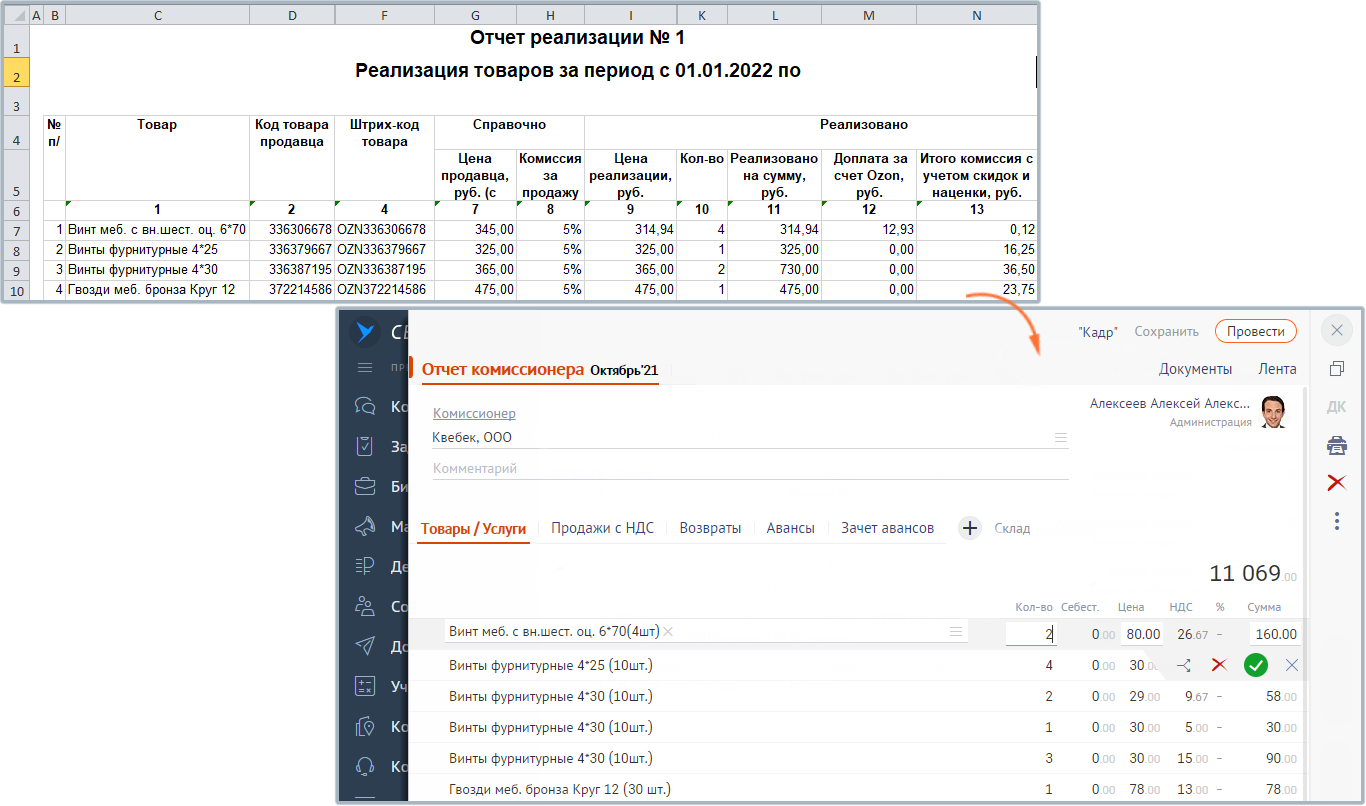Click the Провести button
This screenshot has width=1366, height=806.
(1255, 332)
